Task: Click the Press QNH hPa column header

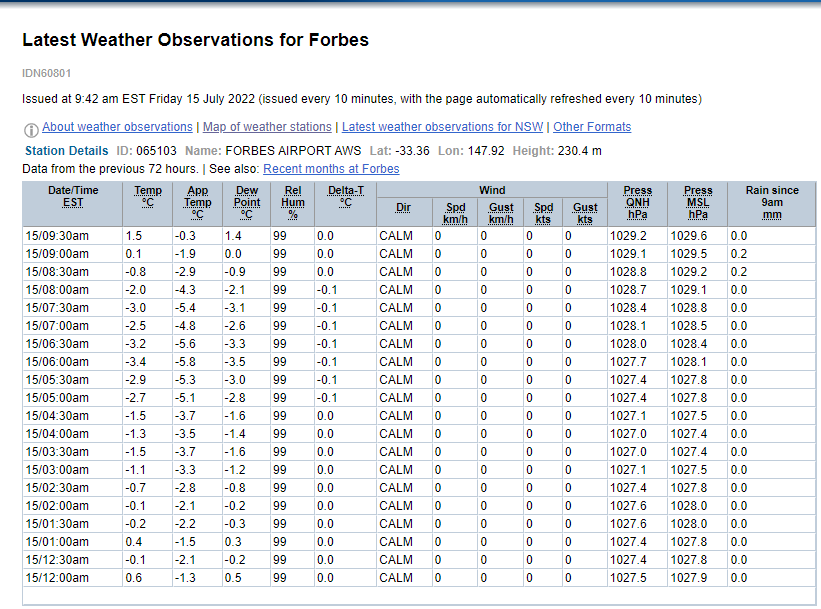Action: click(x=637, y=204)
